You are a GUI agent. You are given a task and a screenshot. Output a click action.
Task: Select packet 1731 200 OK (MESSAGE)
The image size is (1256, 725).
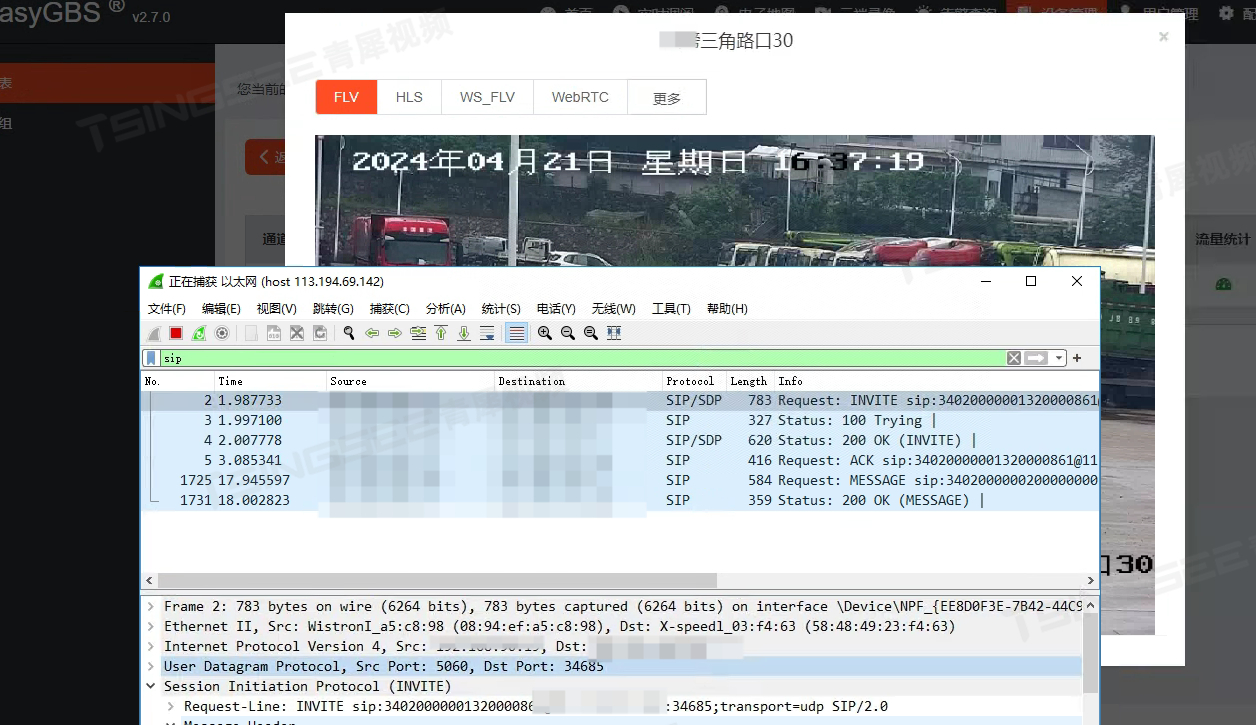pyautogui.click(x=620, y=500)
